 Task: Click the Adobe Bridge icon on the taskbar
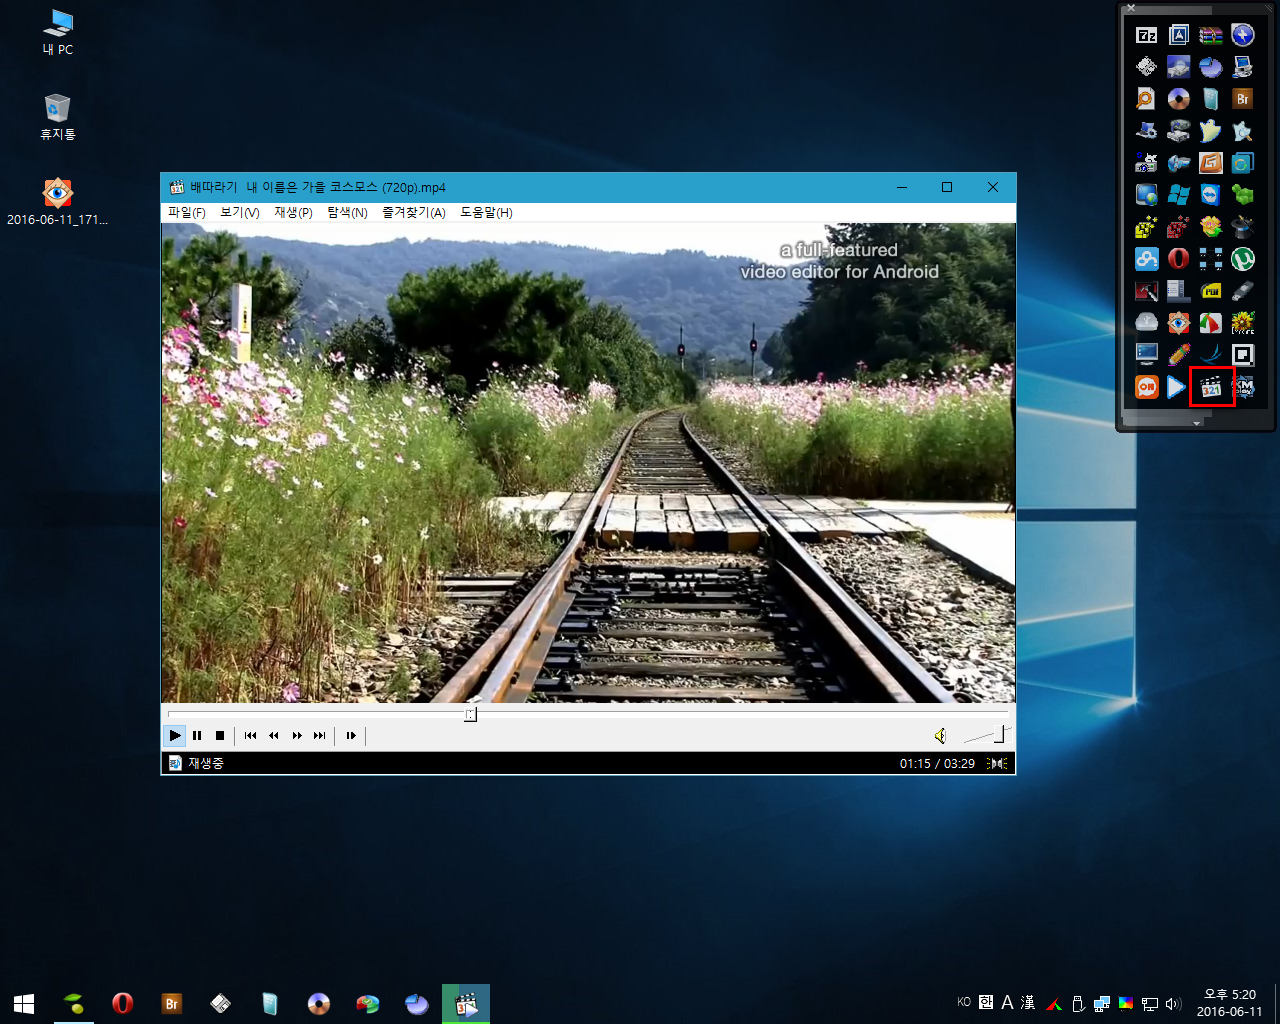coord(171,1003)
